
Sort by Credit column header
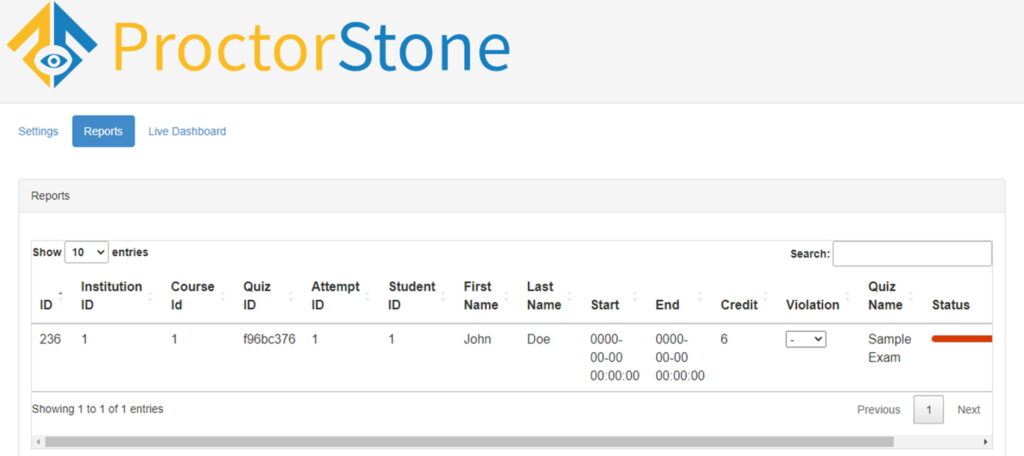click(x=739, y=304)
